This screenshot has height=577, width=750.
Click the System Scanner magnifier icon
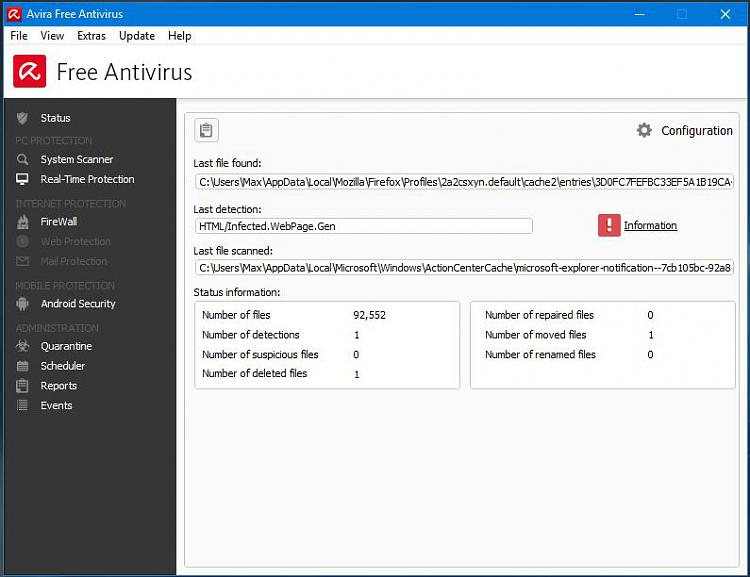coord(22,159)
